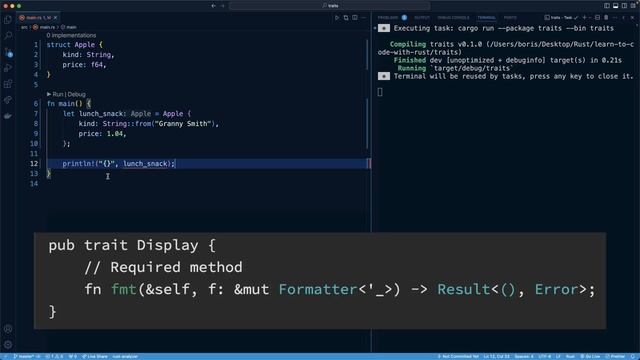Click the master branch in status bar
Screen dimensions: 640x360
tap(27, 356)
